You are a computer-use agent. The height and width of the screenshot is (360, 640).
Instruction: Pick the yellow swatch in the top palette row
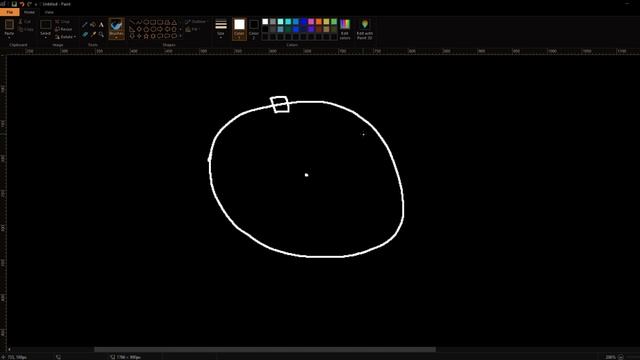coord(327,22)
